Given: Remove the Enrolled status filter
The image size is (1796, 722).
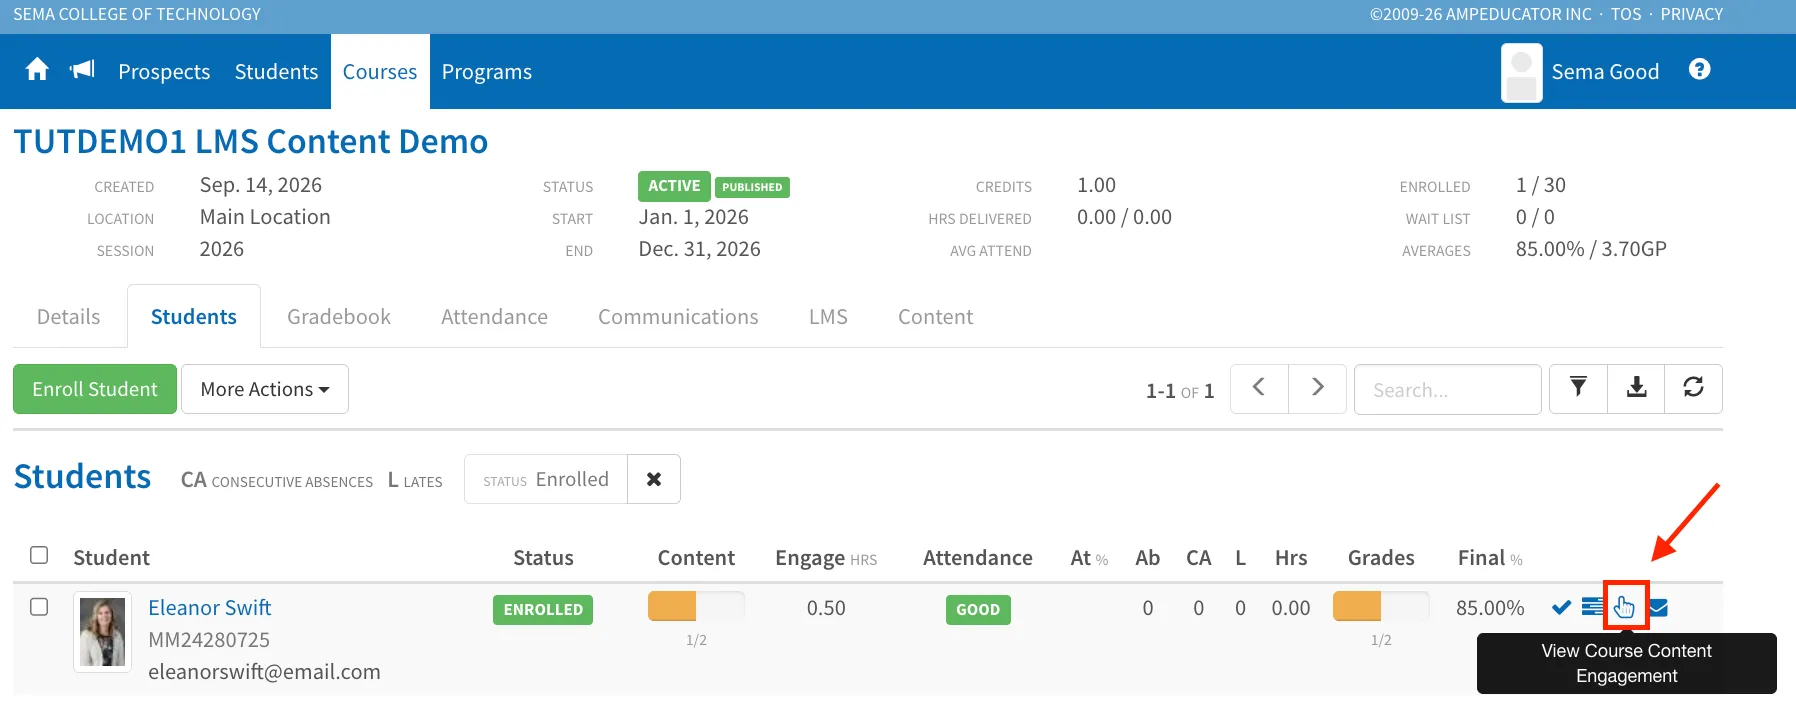Looking at the screenshot, I should [654, 479].
